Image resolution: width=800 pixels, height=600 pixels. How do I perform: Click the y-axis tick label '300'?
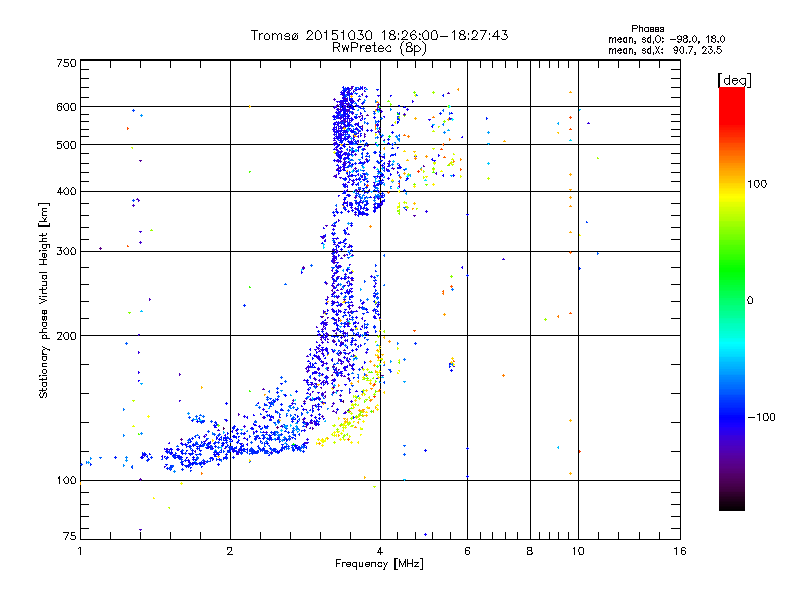66,252
